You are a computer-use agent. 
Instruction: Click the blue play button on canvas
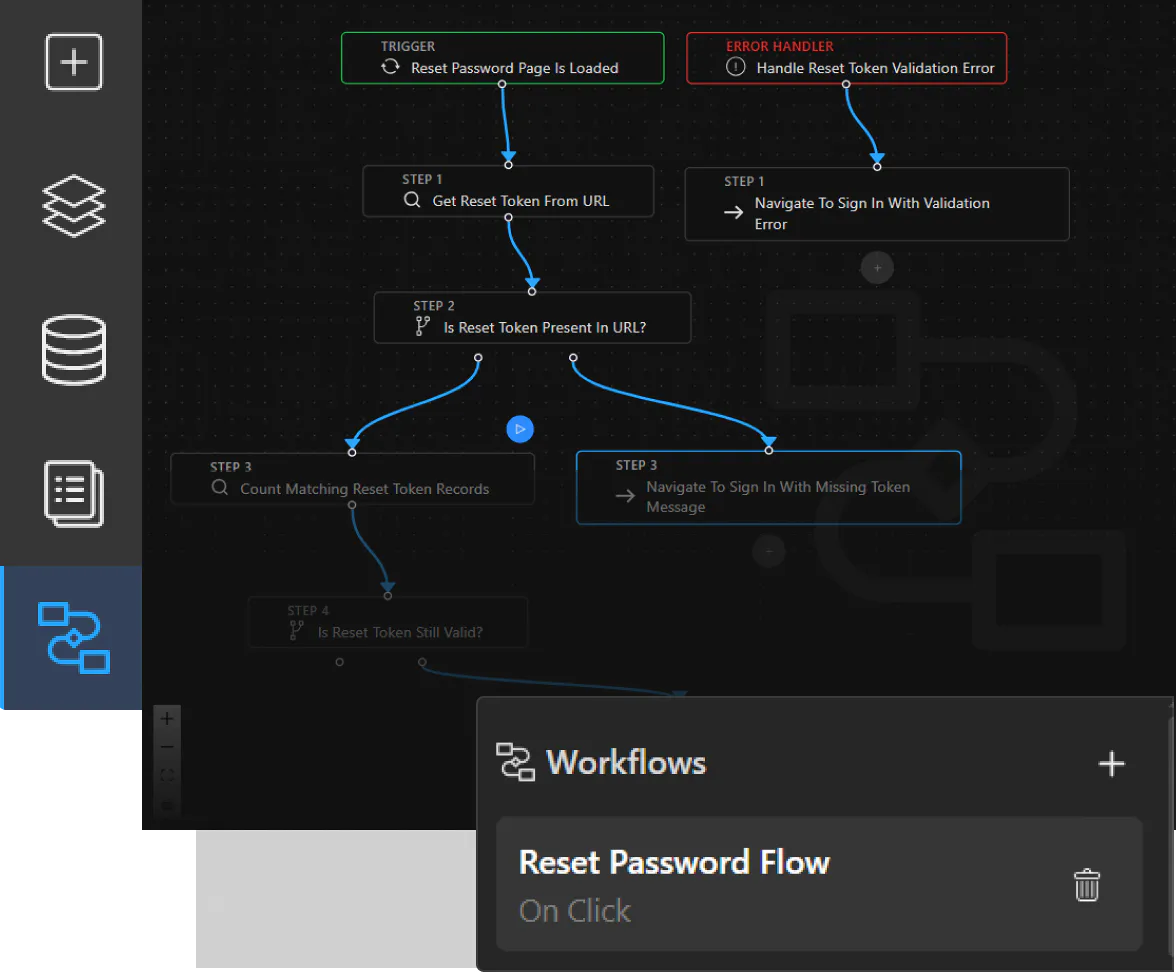520,429
